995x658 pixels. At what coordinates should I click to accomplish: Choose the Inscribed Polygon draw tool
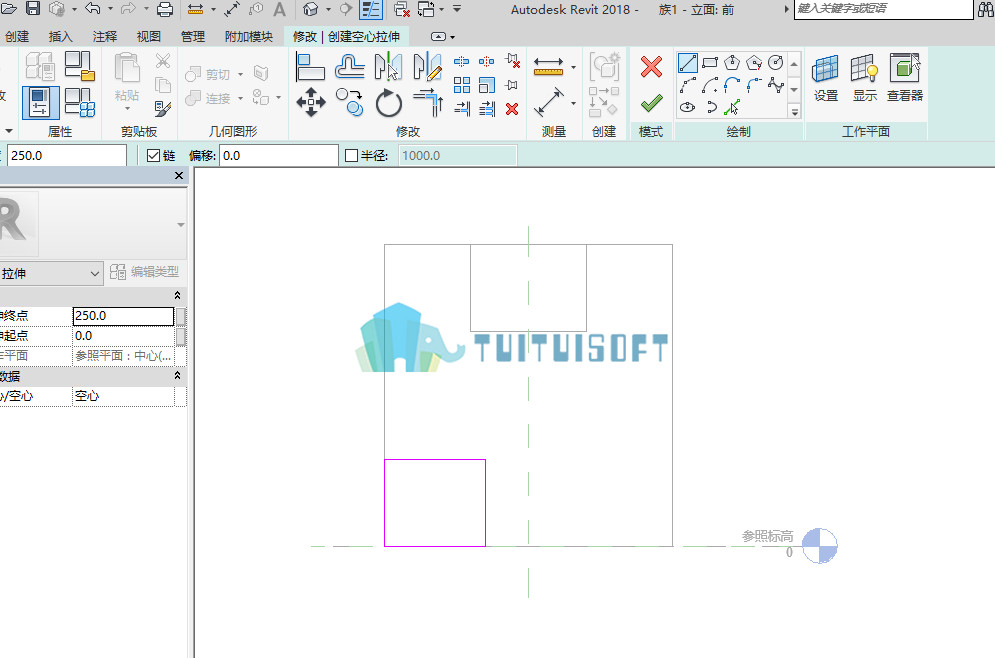732,63
